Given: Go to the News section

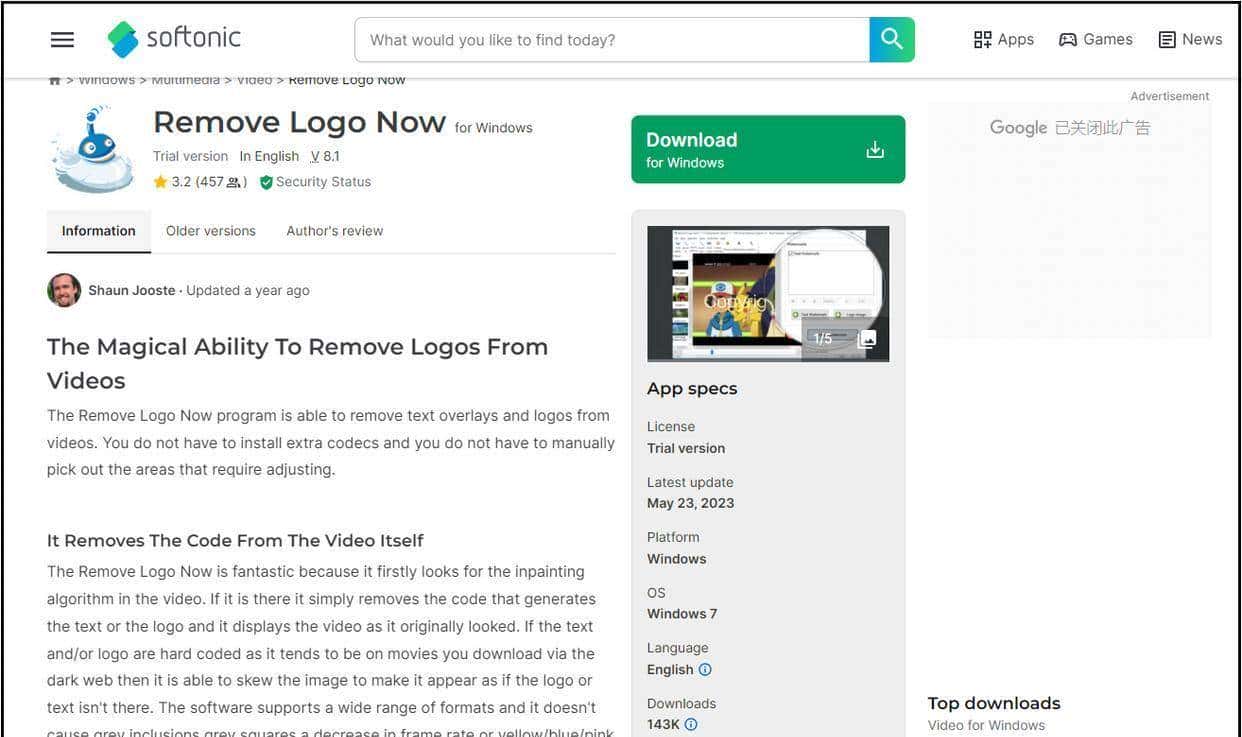Looking at the screenshot, I should point(1190,40).
